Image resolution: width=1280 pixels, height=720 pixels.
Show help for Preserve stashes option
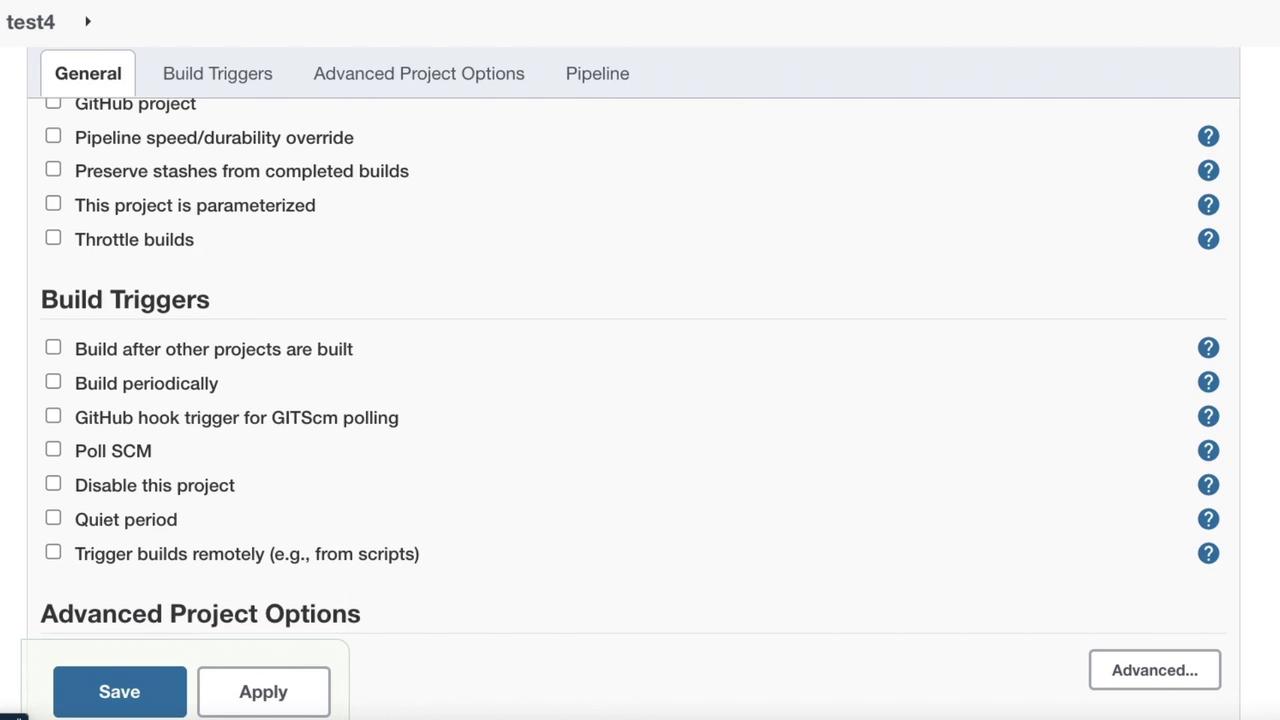(x=1208, y=170)
